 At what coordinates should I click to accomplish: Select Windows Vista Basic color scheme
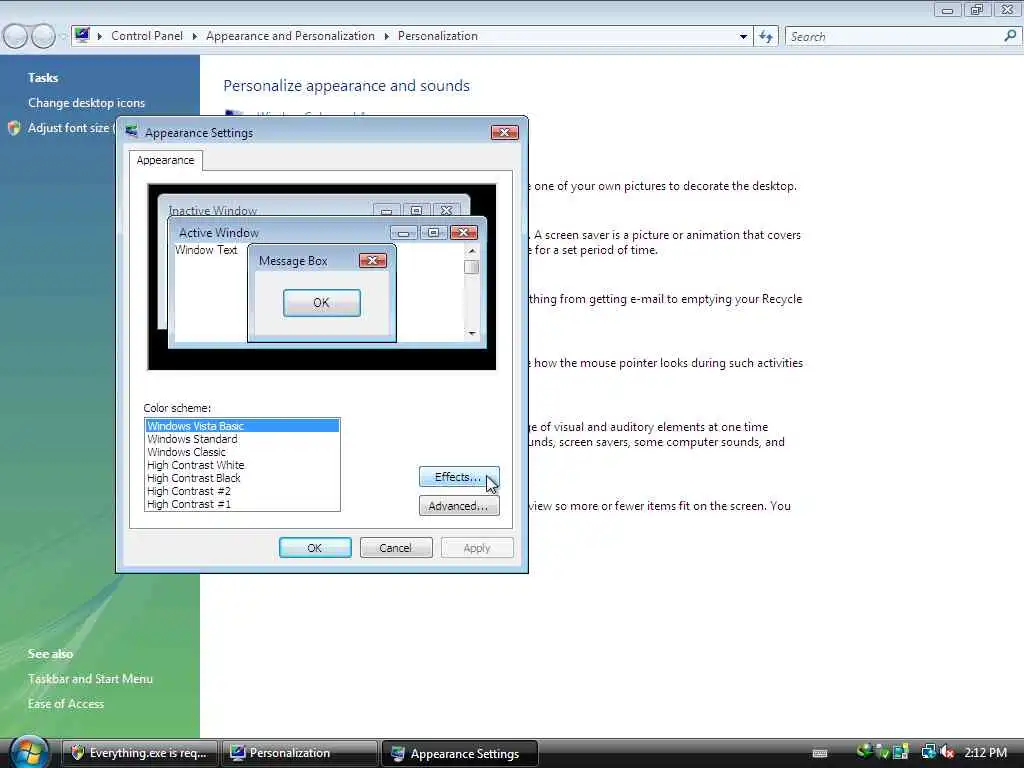[242, 426]
